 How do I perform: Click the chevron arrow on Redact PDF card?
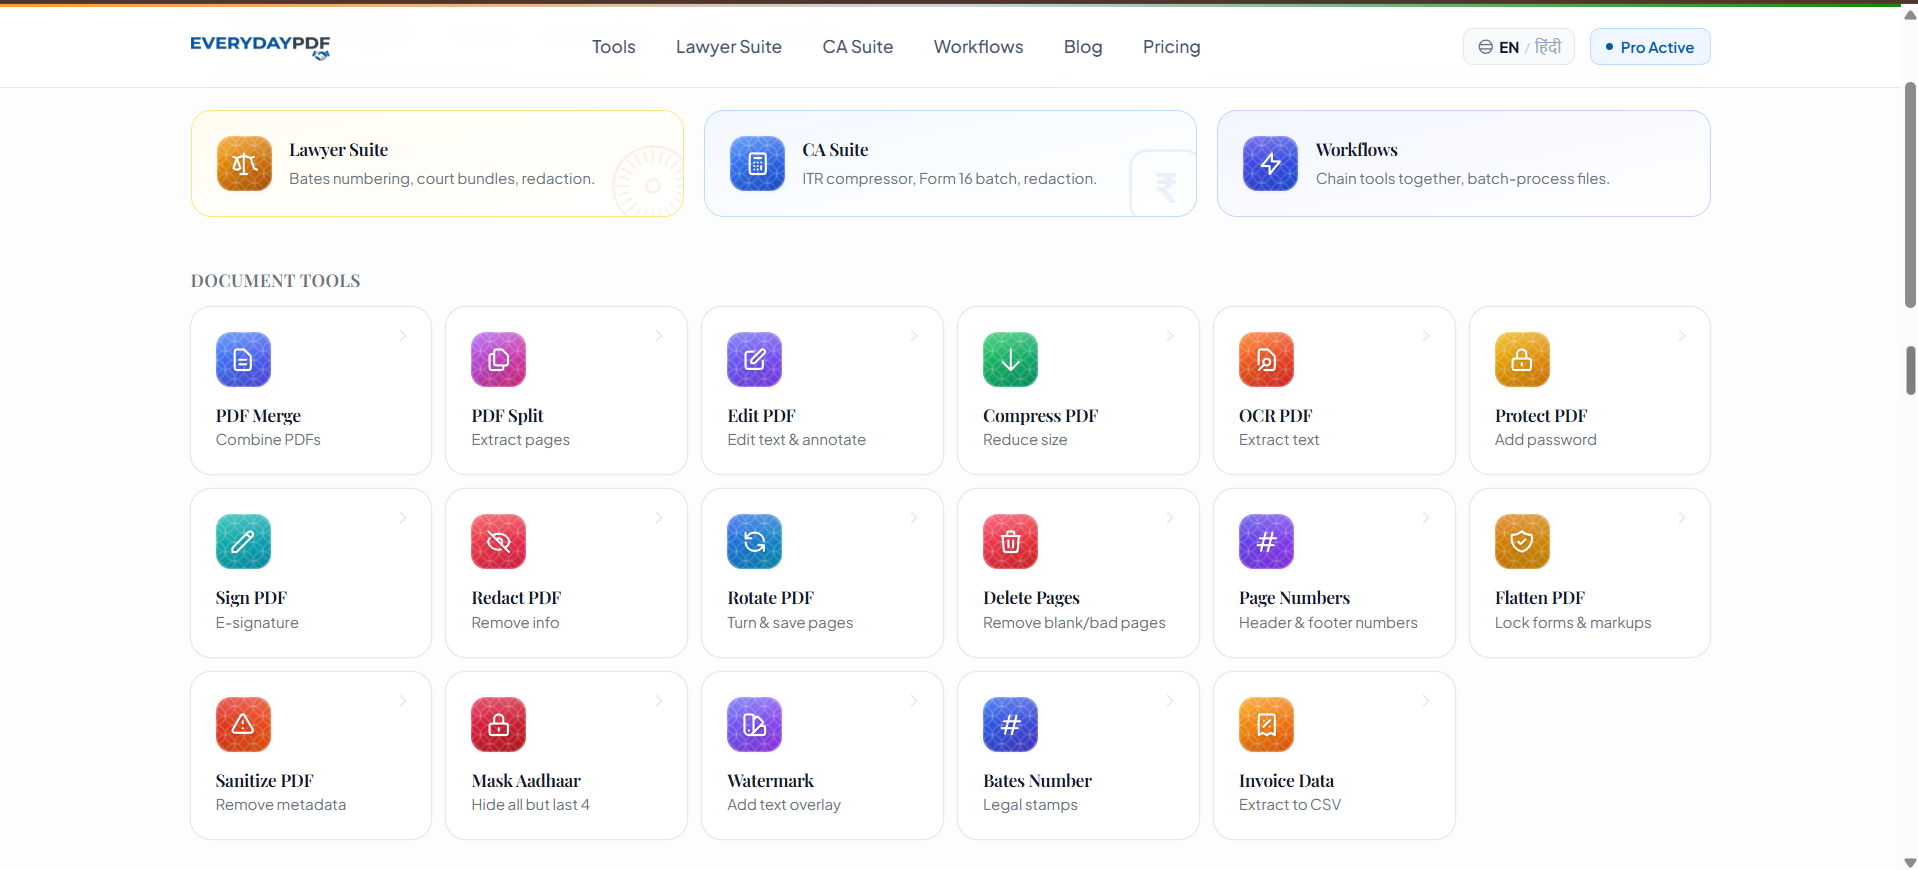click(659, 518)
